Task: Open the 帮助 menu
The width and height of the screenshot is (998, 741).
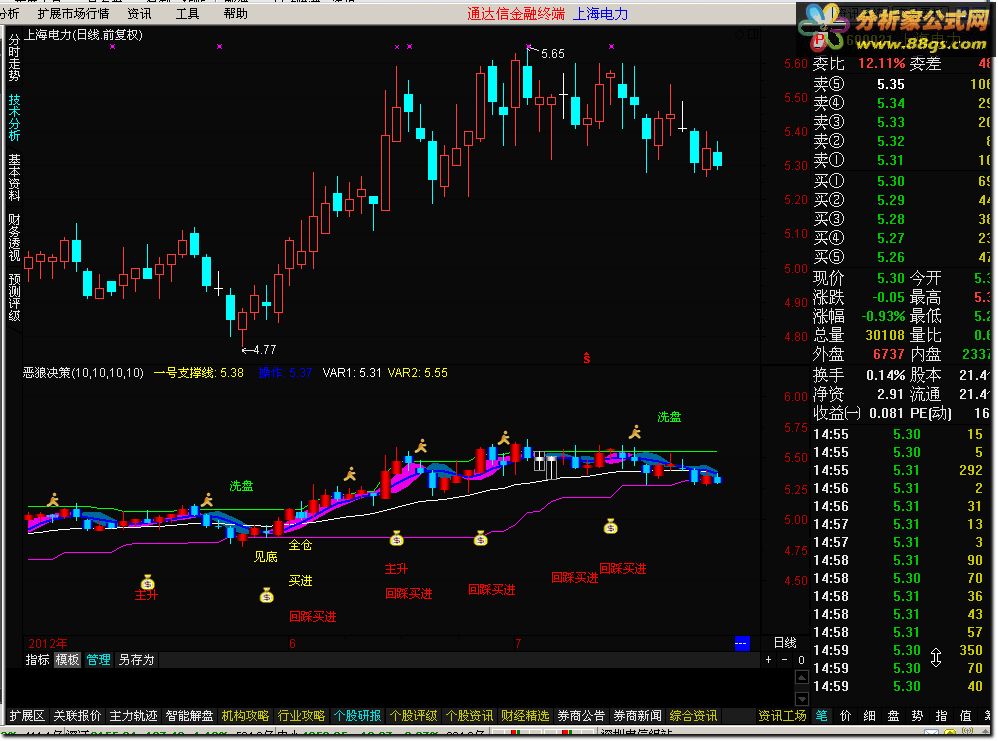Action: tap(235, 13)
